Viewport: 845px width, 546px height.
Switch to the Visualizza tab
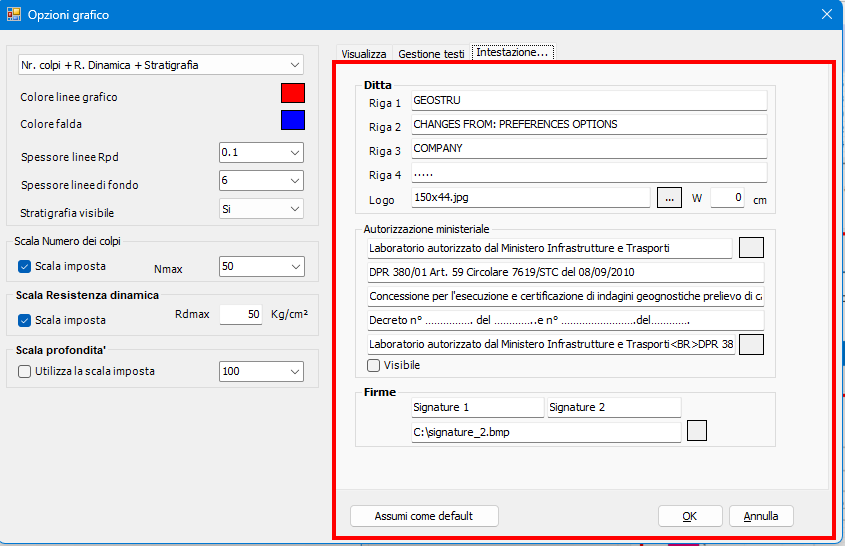click(x=364, y=54)
